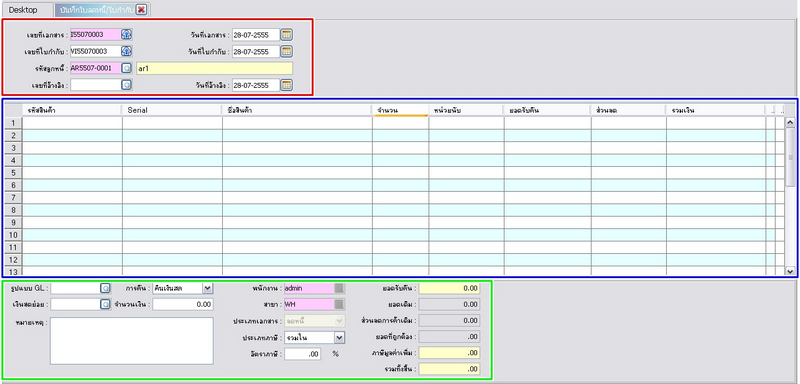This screenshot has width=800, height=384.
Task: Click the unit (หน่วยนับ) column header
Action: 466,110
